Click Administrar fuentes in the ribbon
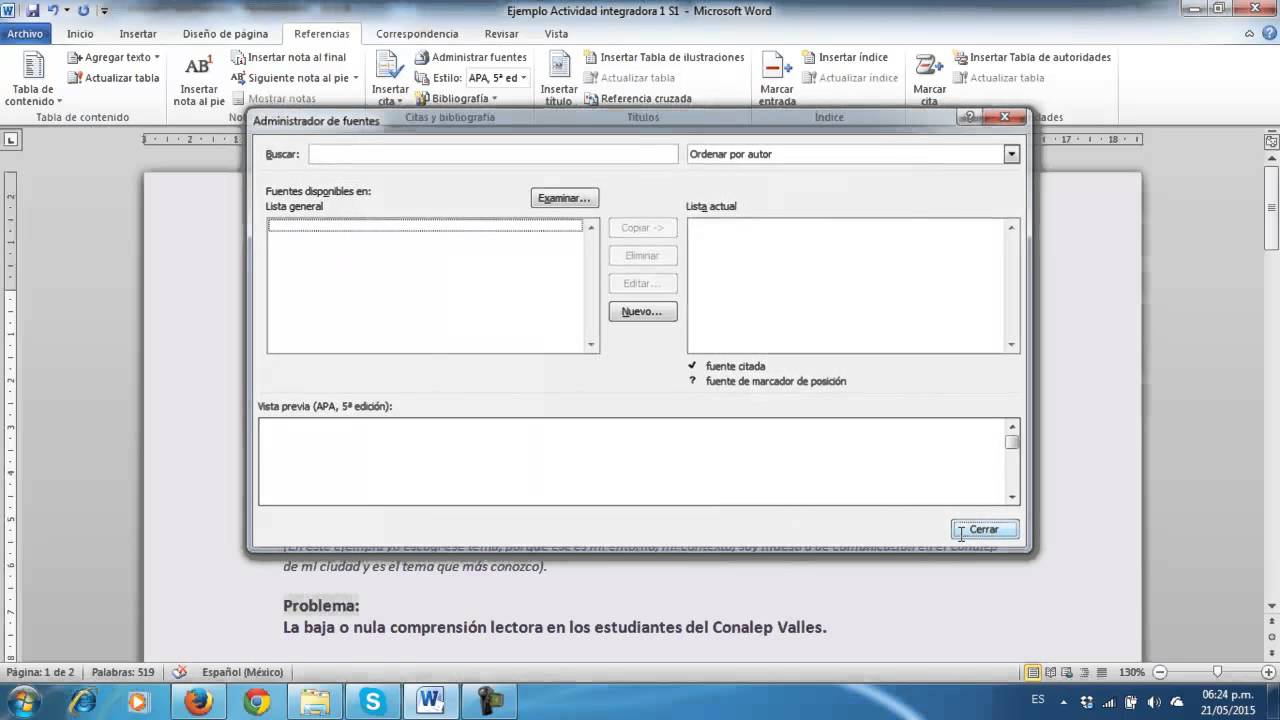The height and width of the screenshot is (720, 1280). click(x=470, y=58)
